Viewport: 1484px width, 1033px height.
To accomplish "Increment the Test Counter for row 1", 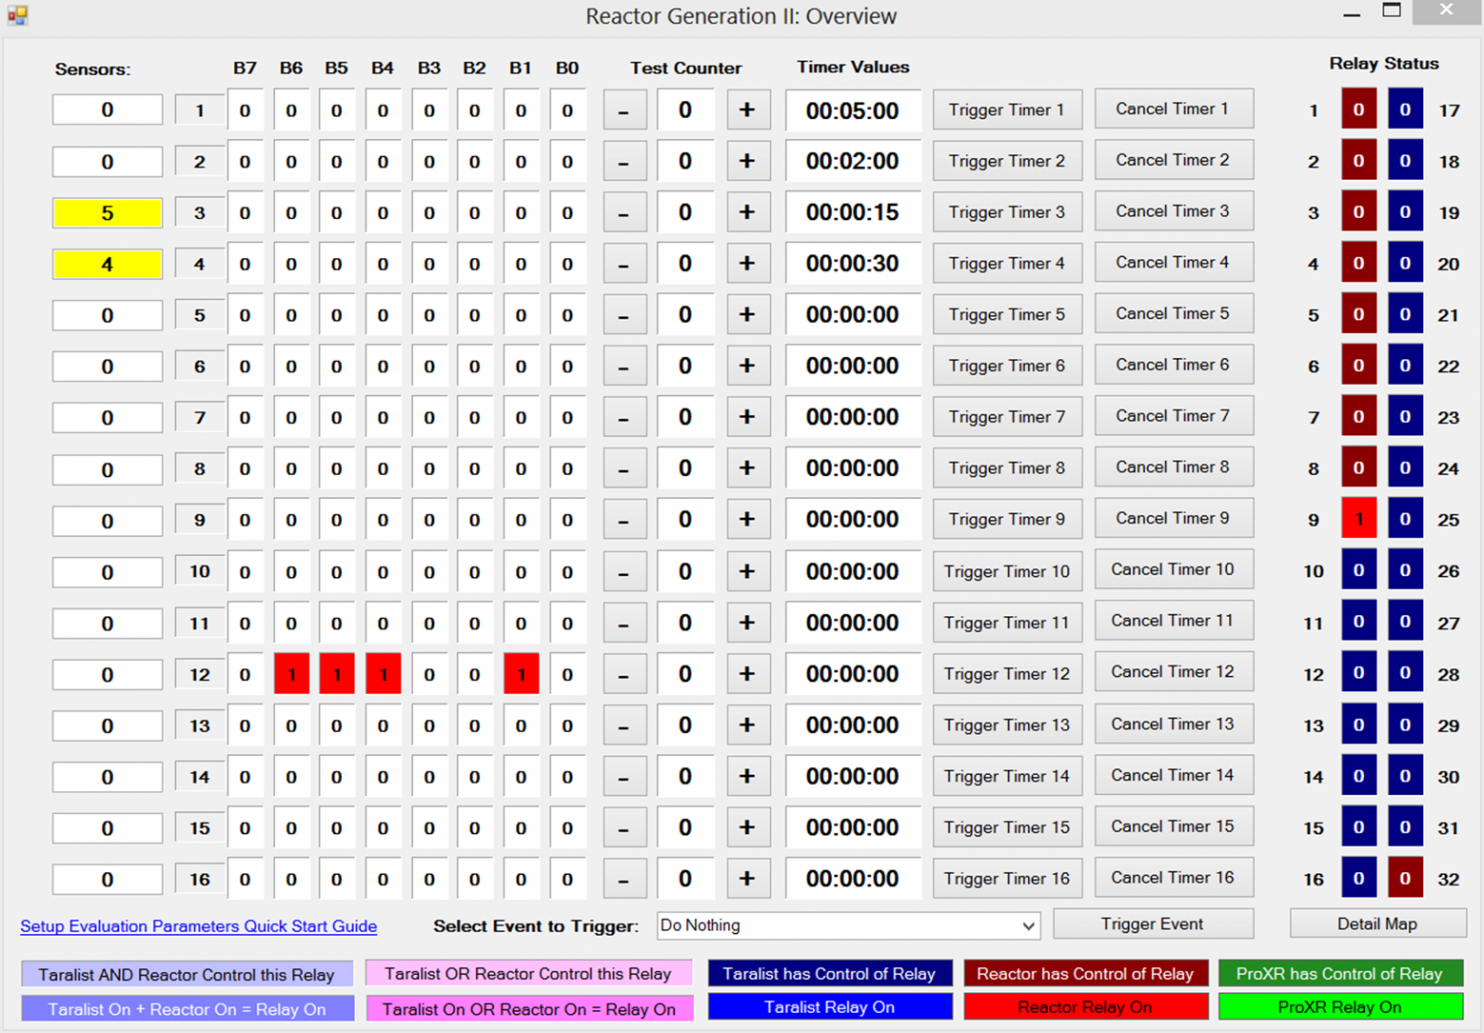I will [x=747, y=110].
